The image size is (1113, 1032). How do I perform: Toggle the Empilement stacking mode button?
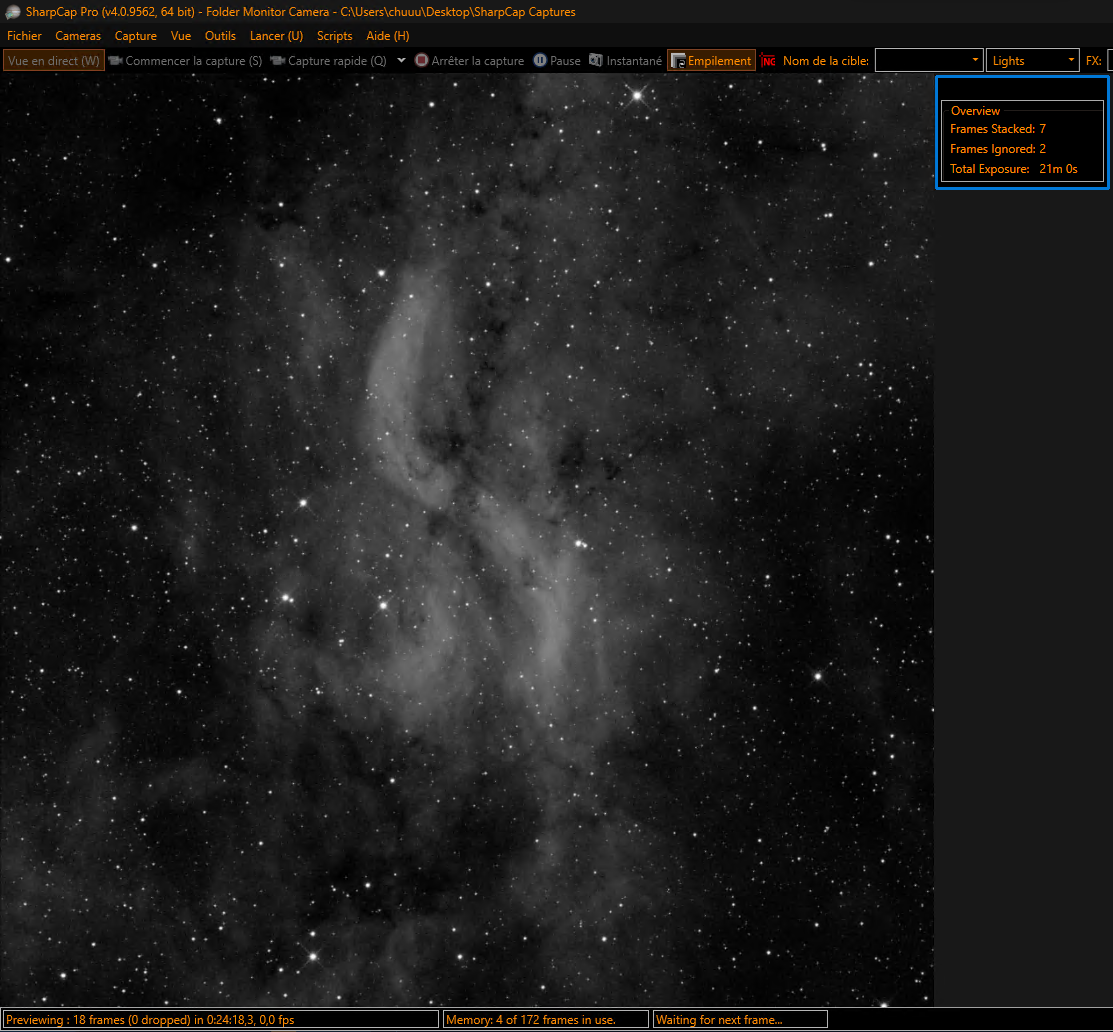click(x=711, y=61)
